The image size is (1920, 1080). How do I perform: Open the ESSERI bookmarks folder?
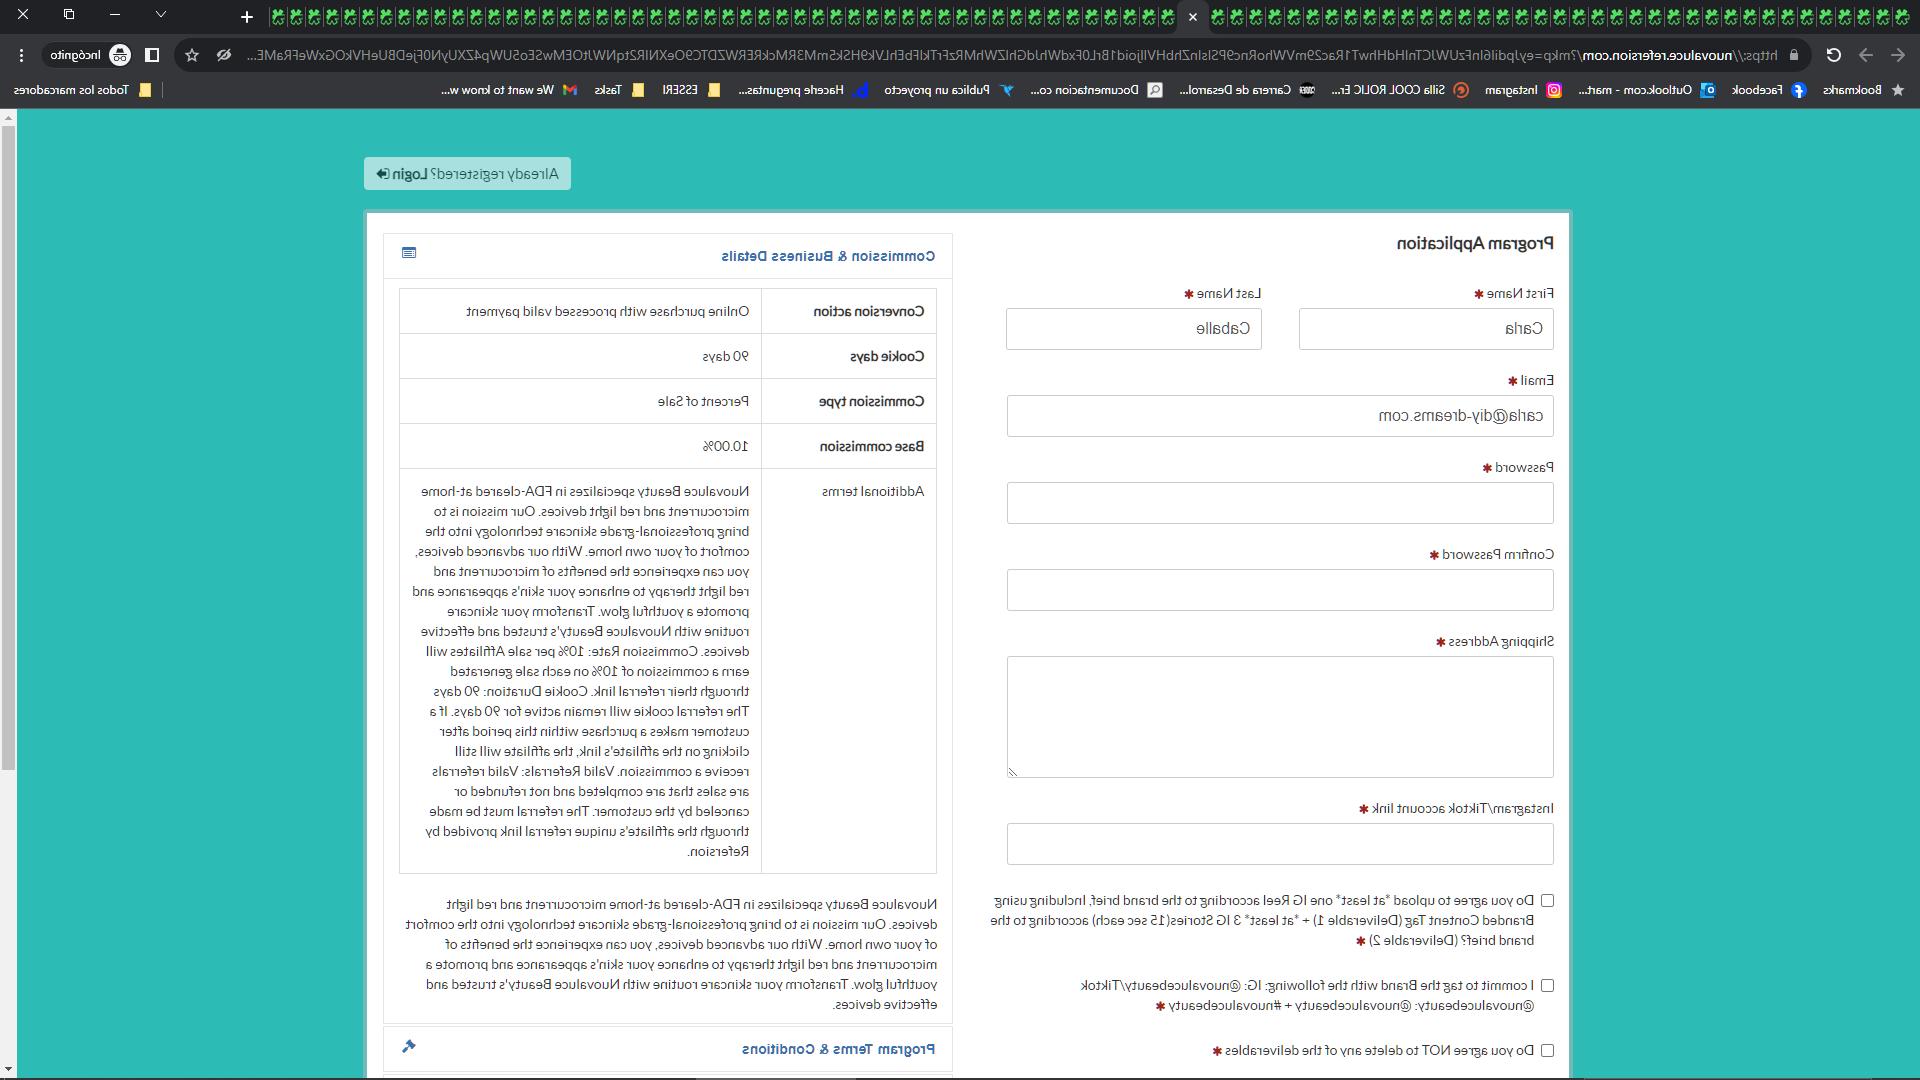pos(691,90)
